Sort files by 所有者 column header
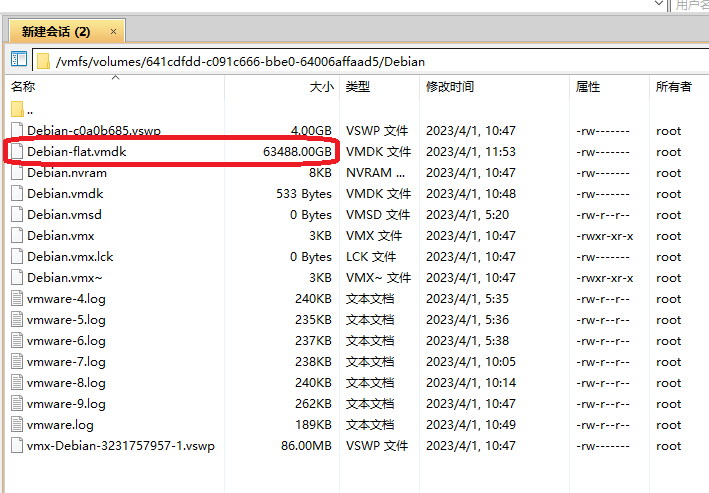This screenshot has width=709, height=493. (674, 87)
